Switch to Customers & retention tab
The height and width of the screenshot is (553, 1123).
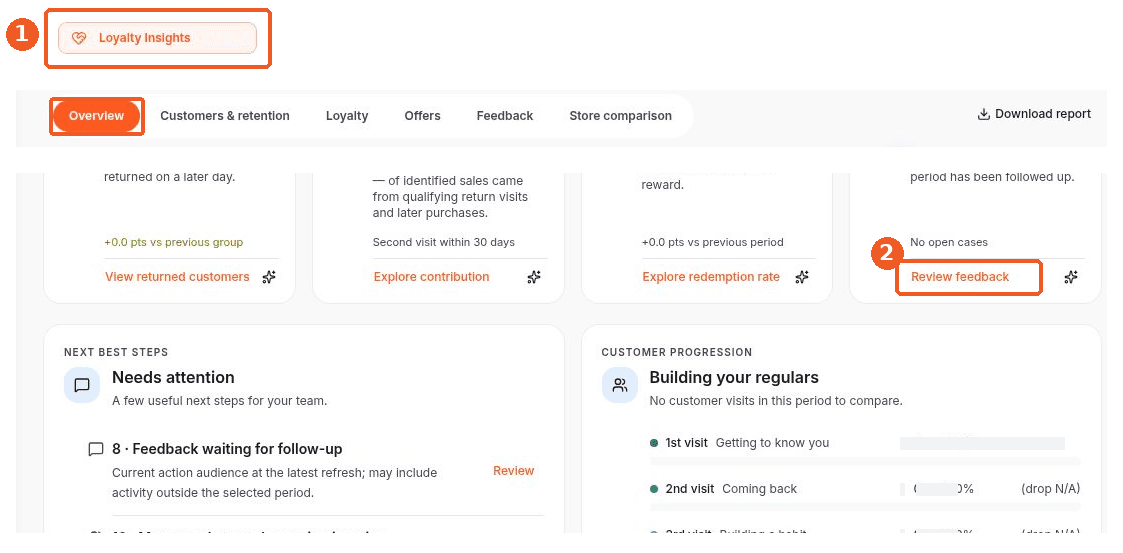pyautogui.click(x=225, y=116)
